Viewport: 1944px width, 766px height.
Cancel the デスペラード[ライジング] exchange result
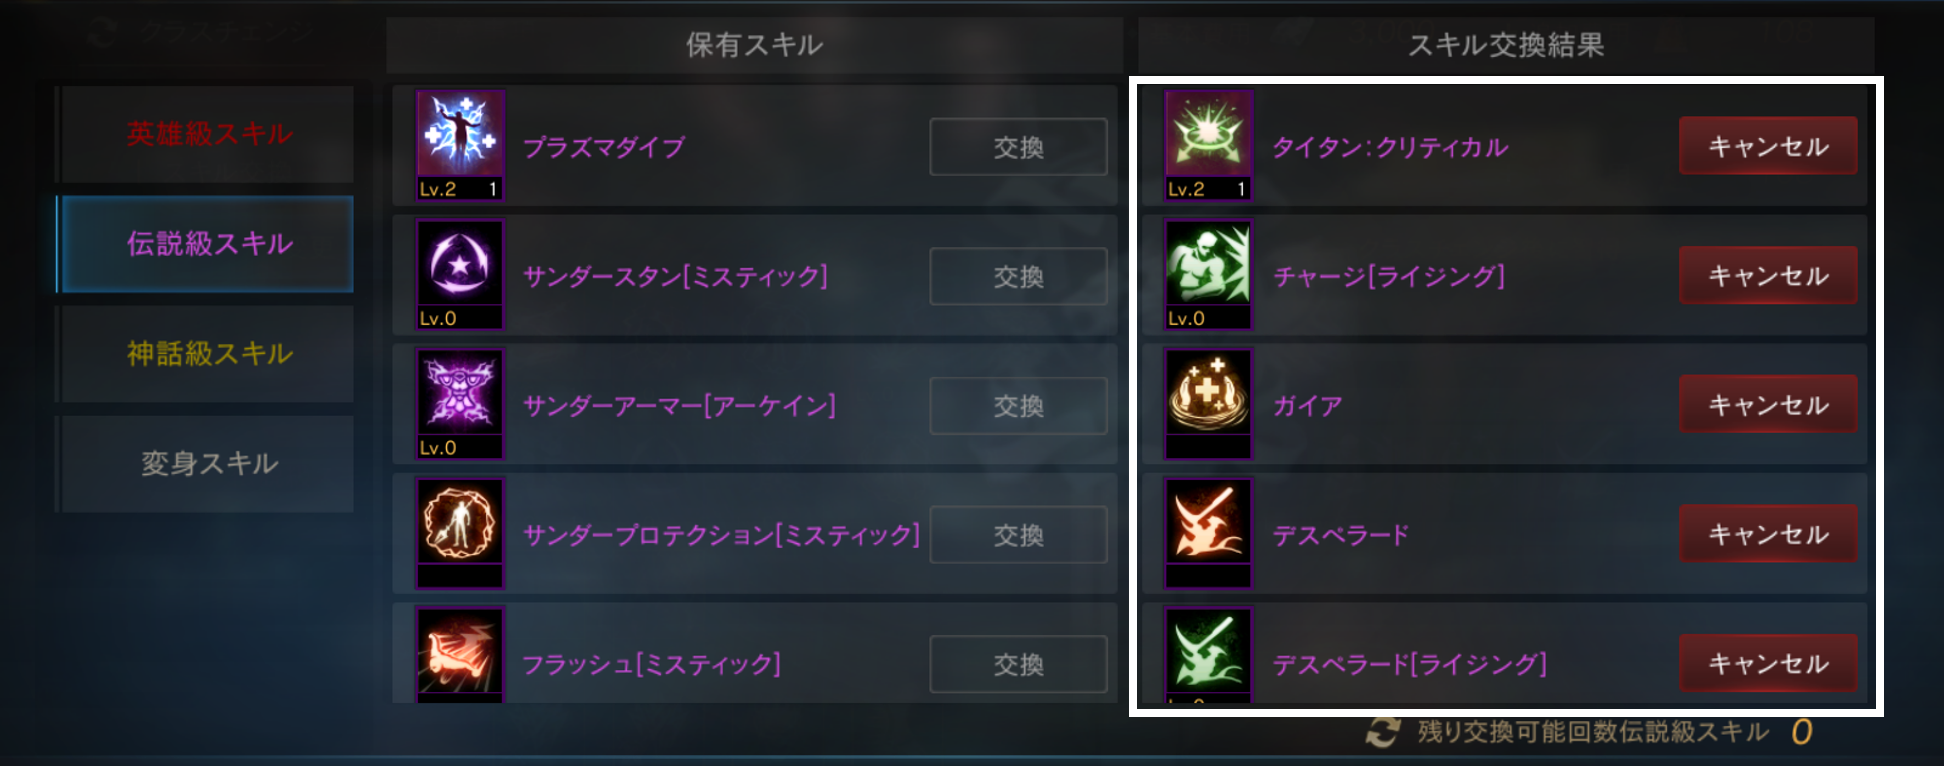(x=1768, y=662)
